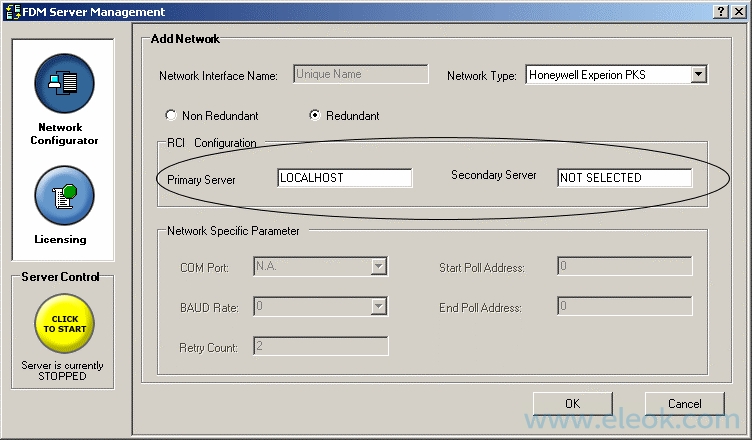Select the Non Redundant radio button

[170, 115]
